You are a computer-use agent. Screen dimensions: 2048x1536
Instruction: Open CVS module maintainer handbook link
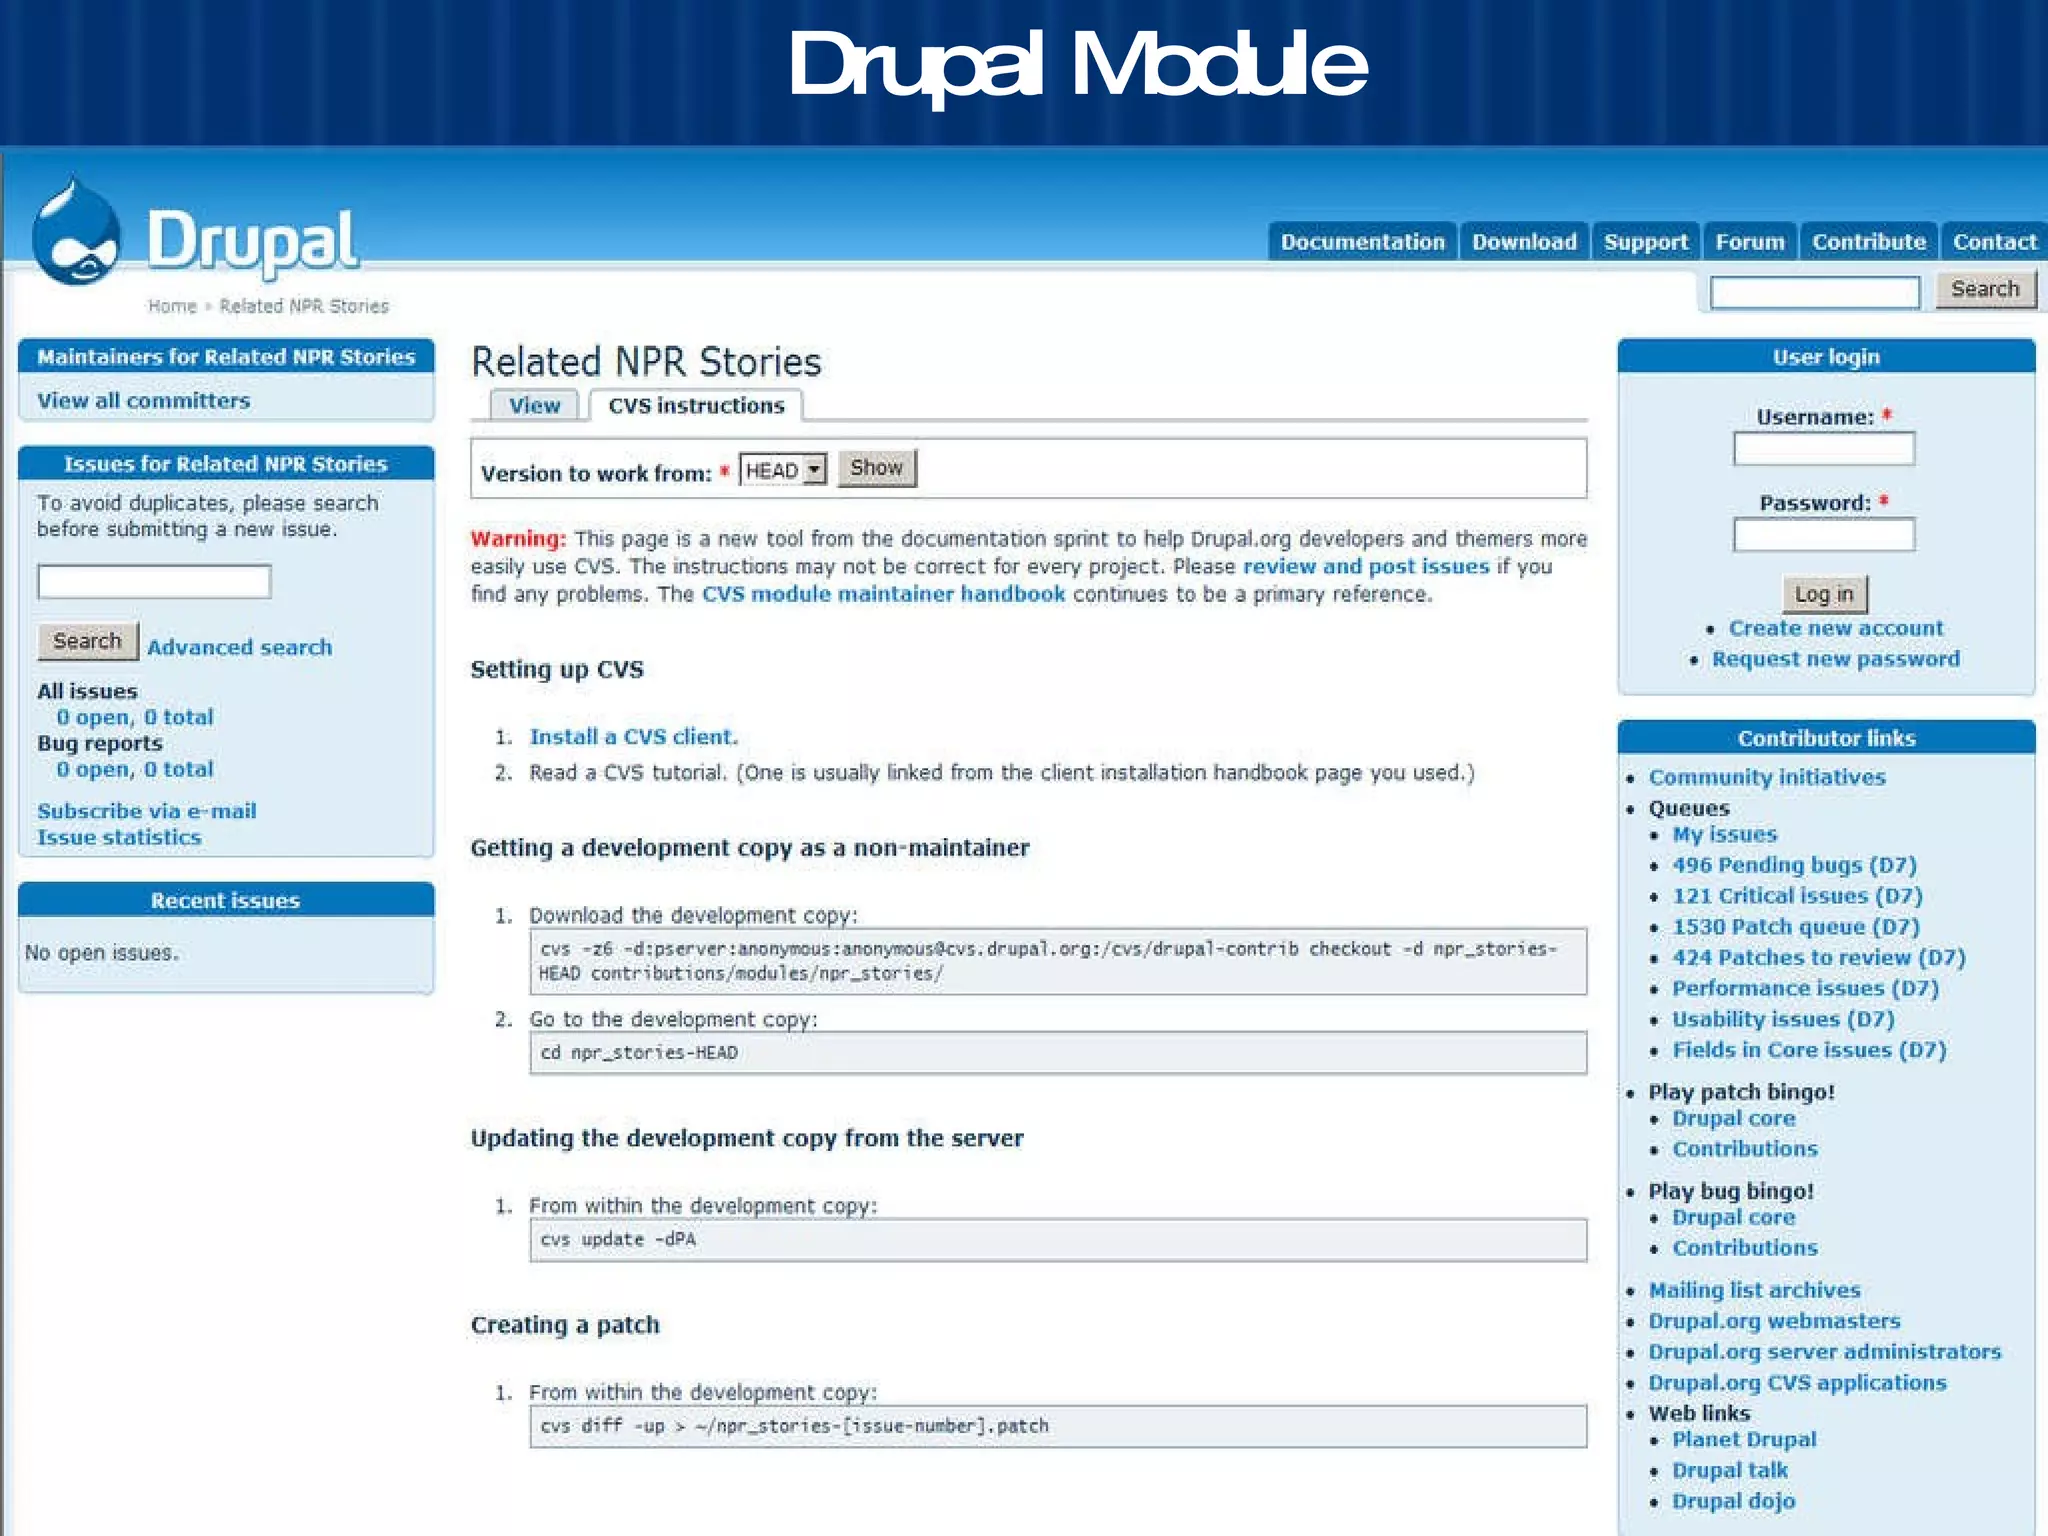pos(883,594)
